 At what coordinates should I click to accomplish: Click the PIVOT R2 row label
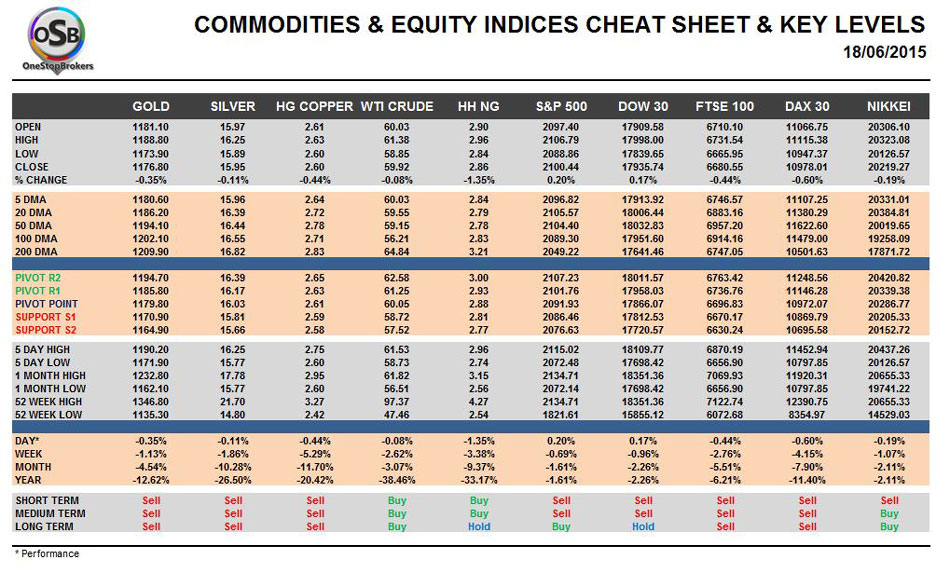click(38, 278)
